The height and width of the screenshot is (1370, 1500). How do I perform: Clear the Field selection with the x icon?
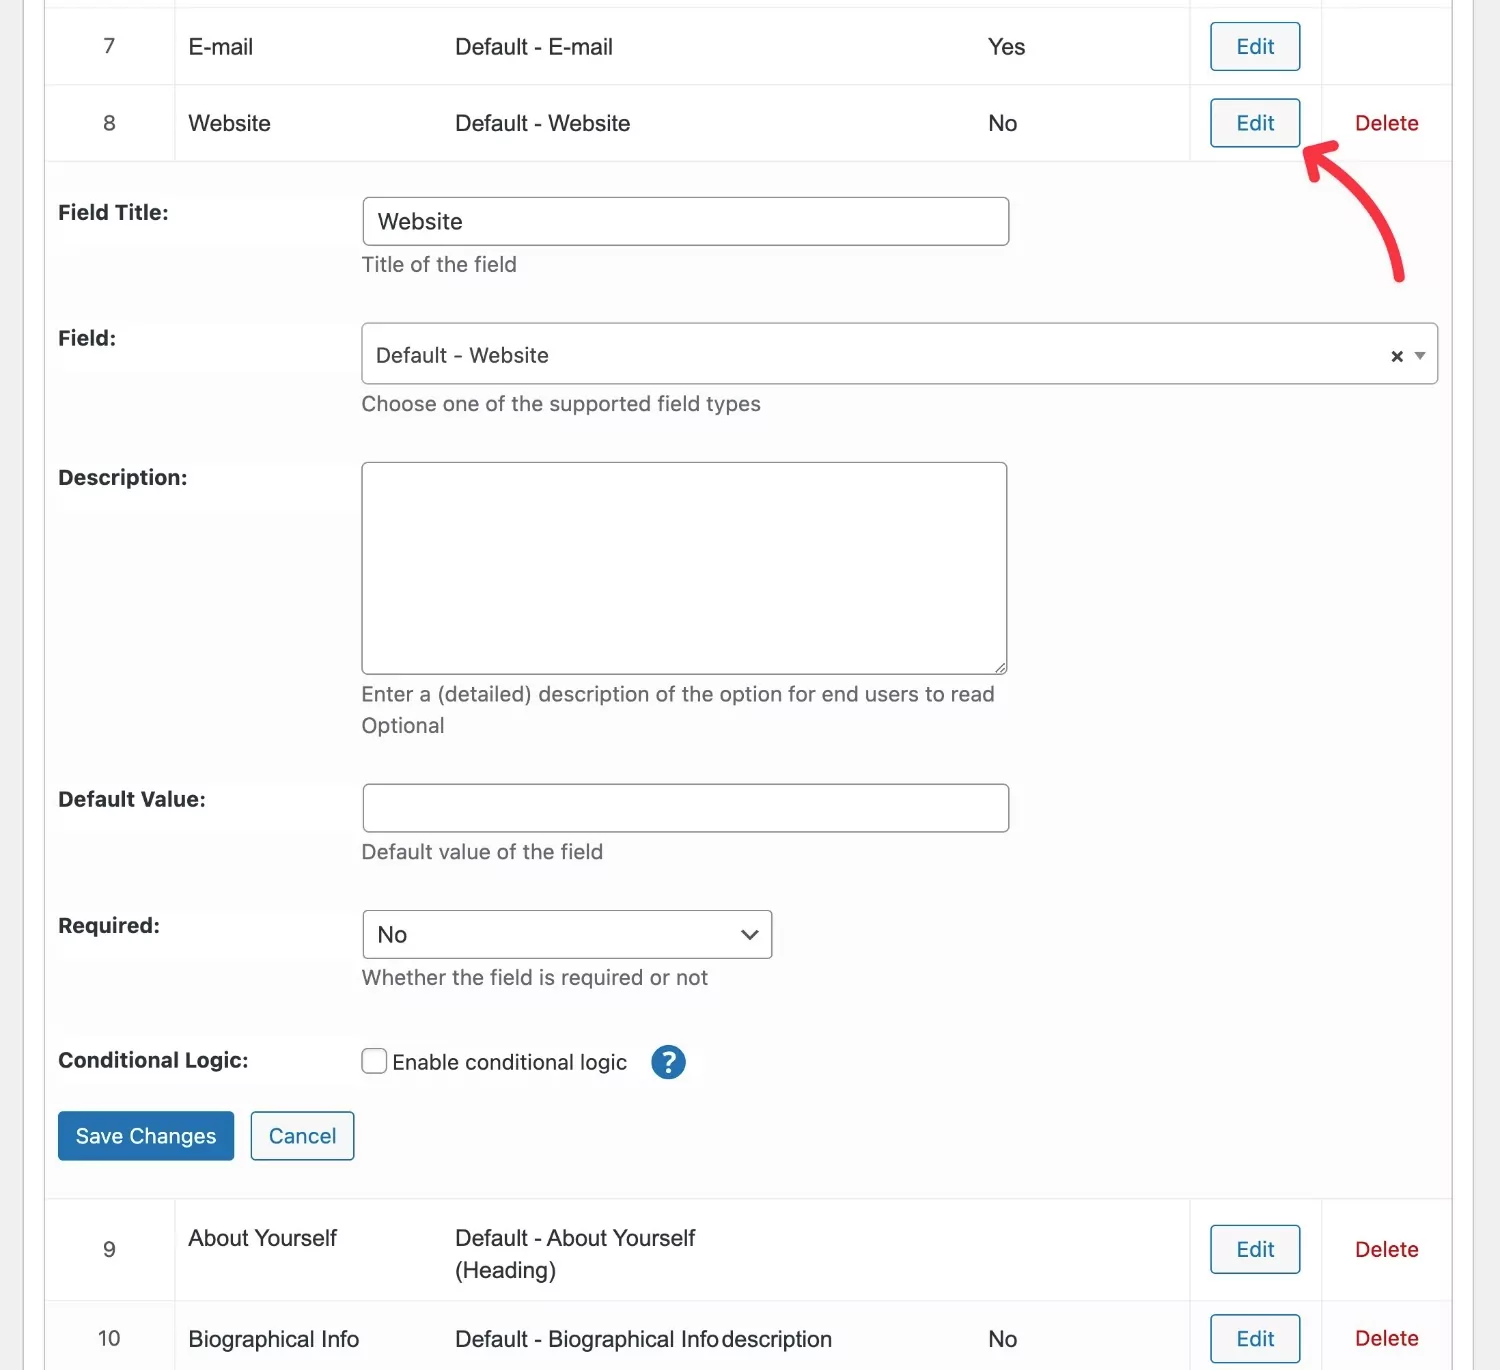1397,356
